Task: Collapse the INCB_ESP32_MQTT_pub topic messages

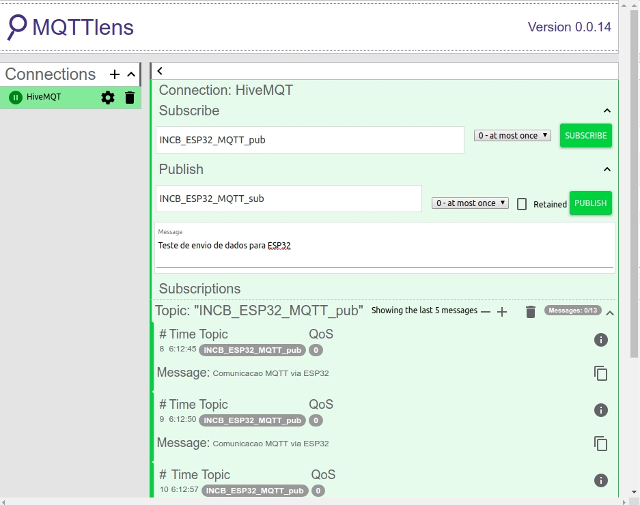Action: click(610, 313)
